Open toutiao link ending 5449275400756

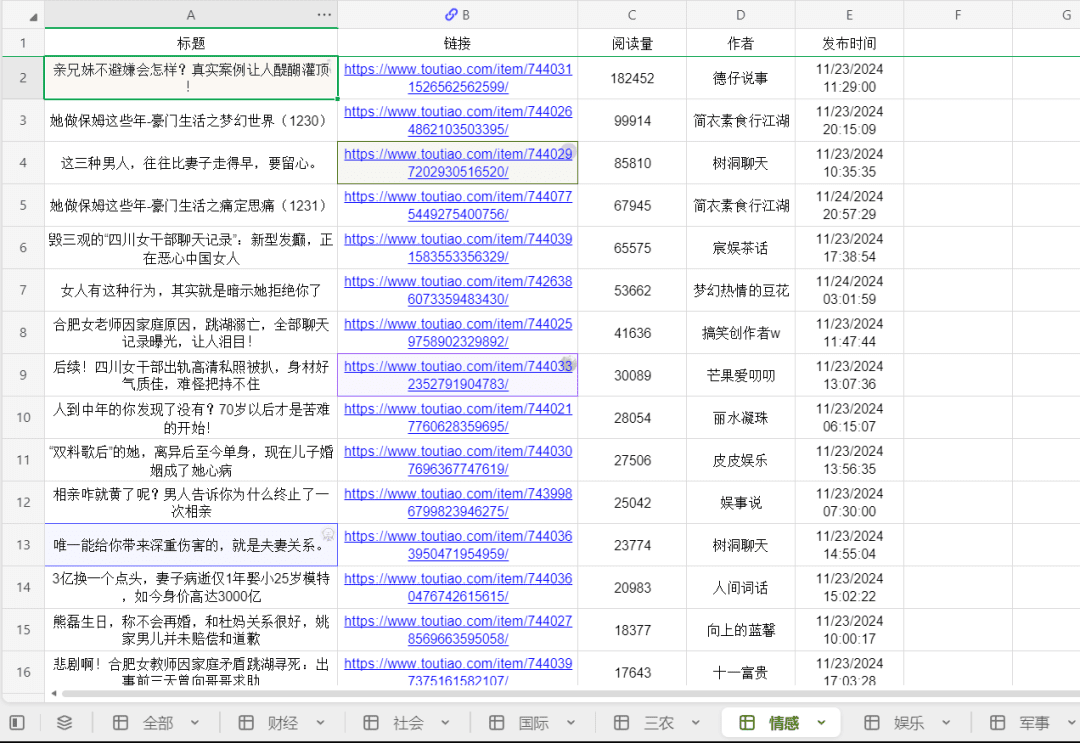point(458,205)
